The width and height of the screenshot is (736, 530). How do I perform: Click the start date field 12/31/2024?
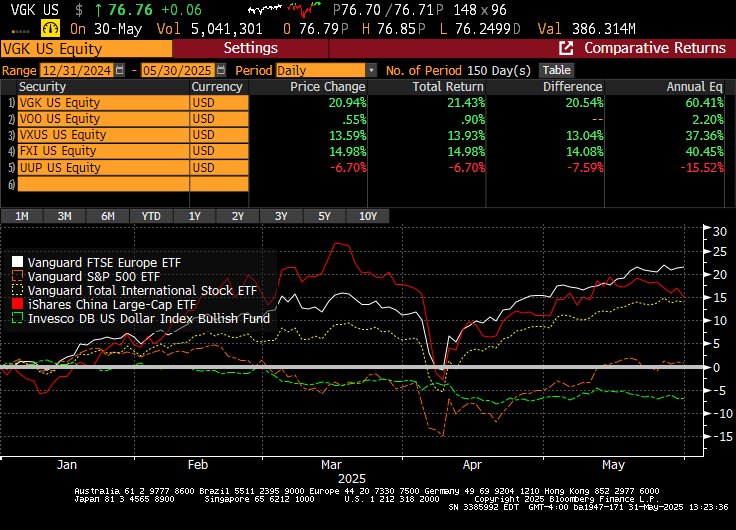coord(77,70)
